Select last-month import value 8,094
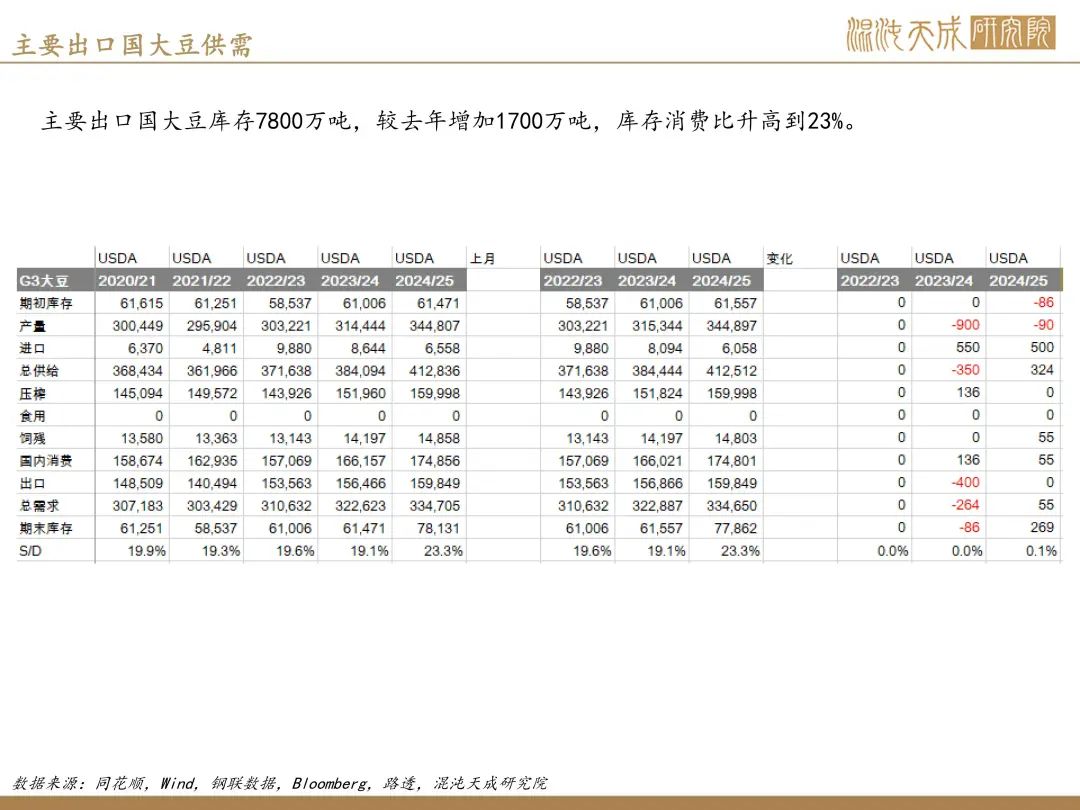 pyautogui.click(x=665, y=349)
